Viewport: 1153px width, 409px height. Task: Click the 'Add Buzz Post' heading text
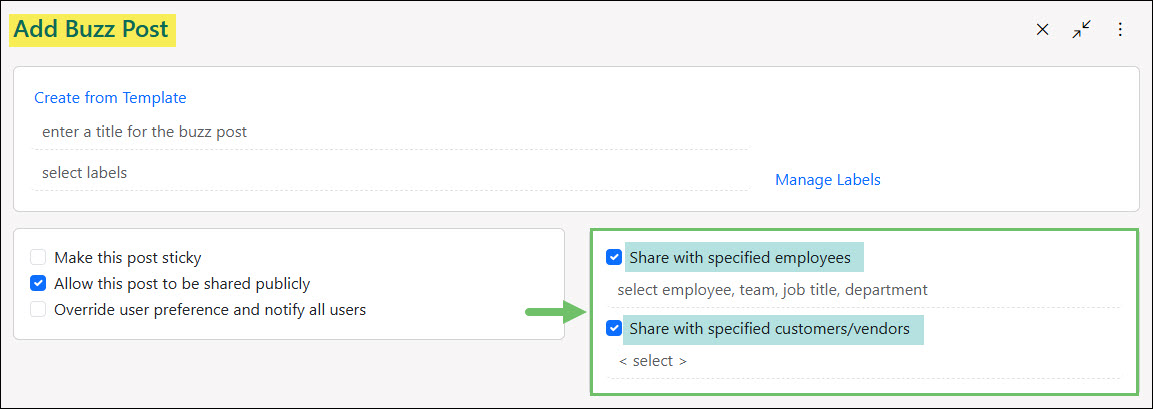92,30
